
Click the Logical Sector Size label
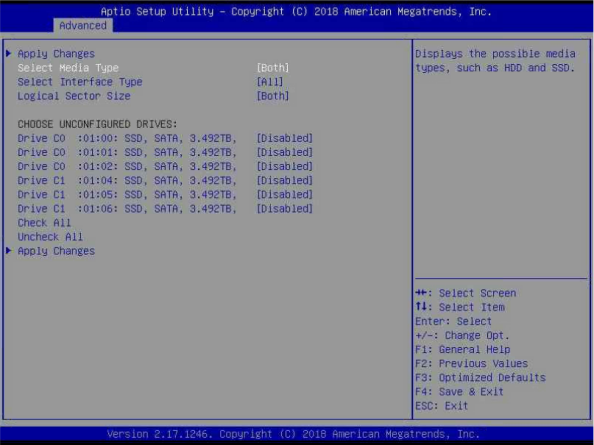click(x=74, y=96)
